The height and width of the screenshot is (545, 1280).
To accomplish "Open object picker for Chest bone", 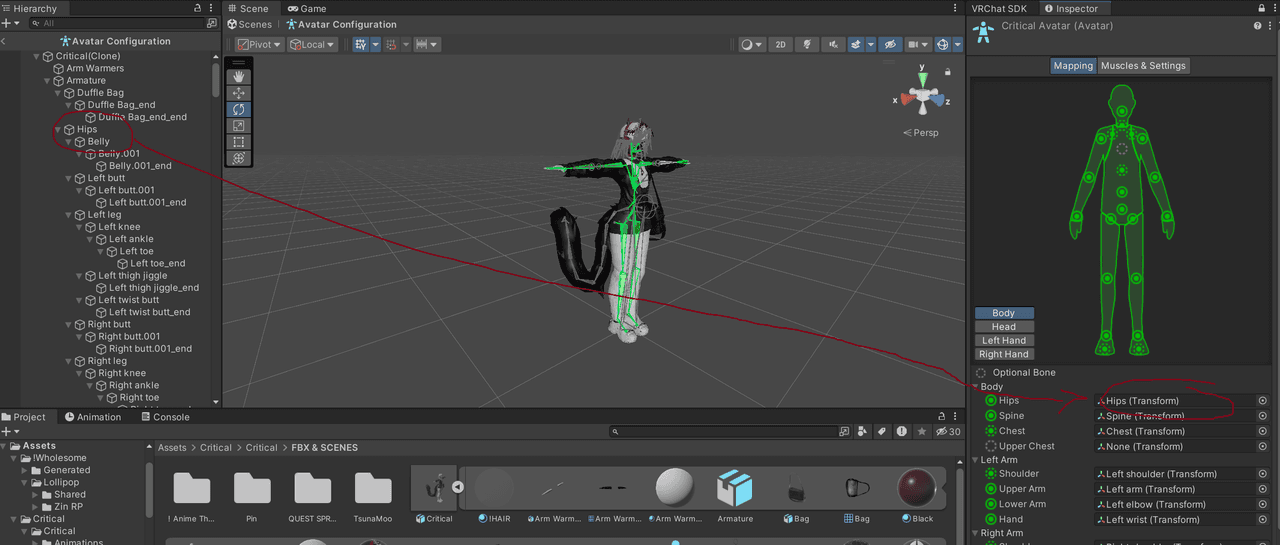I will (x=1262, y=431).
